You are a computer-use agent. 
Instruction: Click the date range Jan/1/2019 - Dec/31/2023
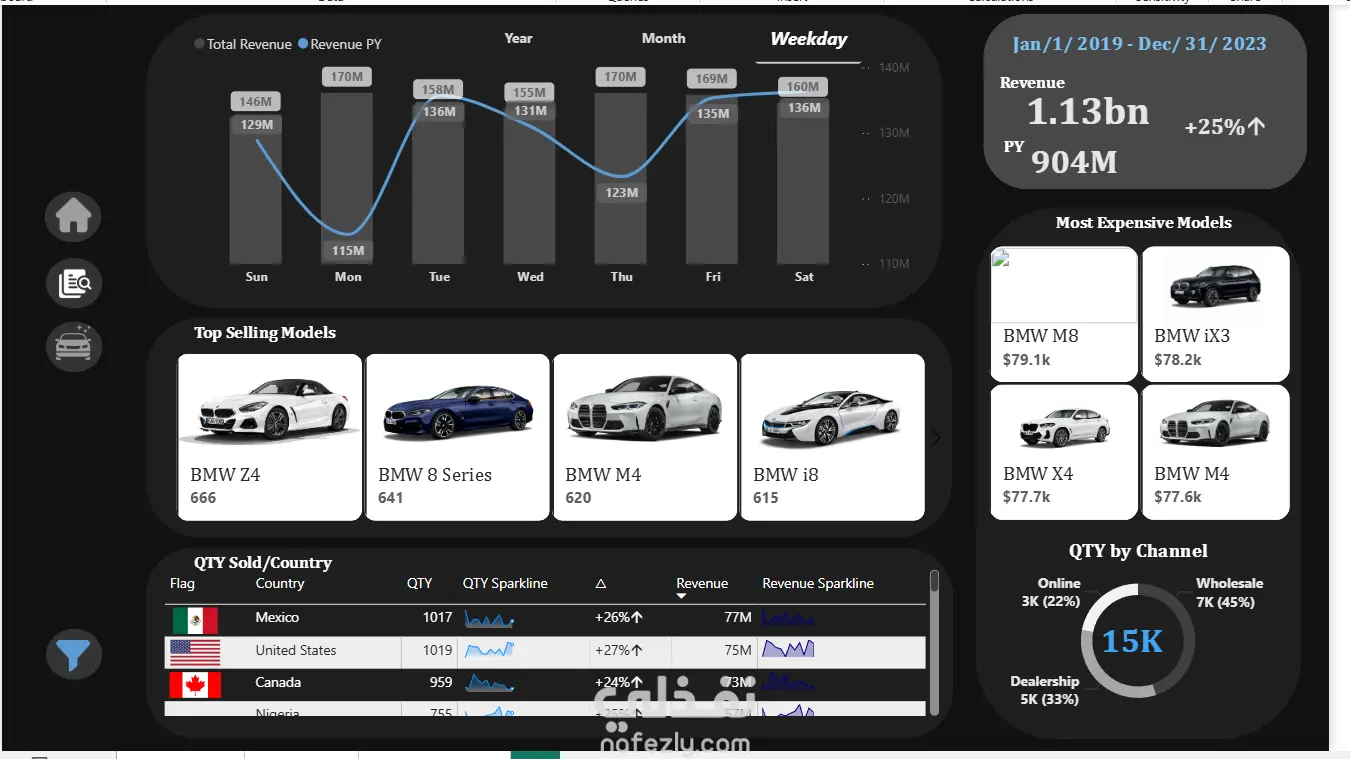(x=1139, y=44)
